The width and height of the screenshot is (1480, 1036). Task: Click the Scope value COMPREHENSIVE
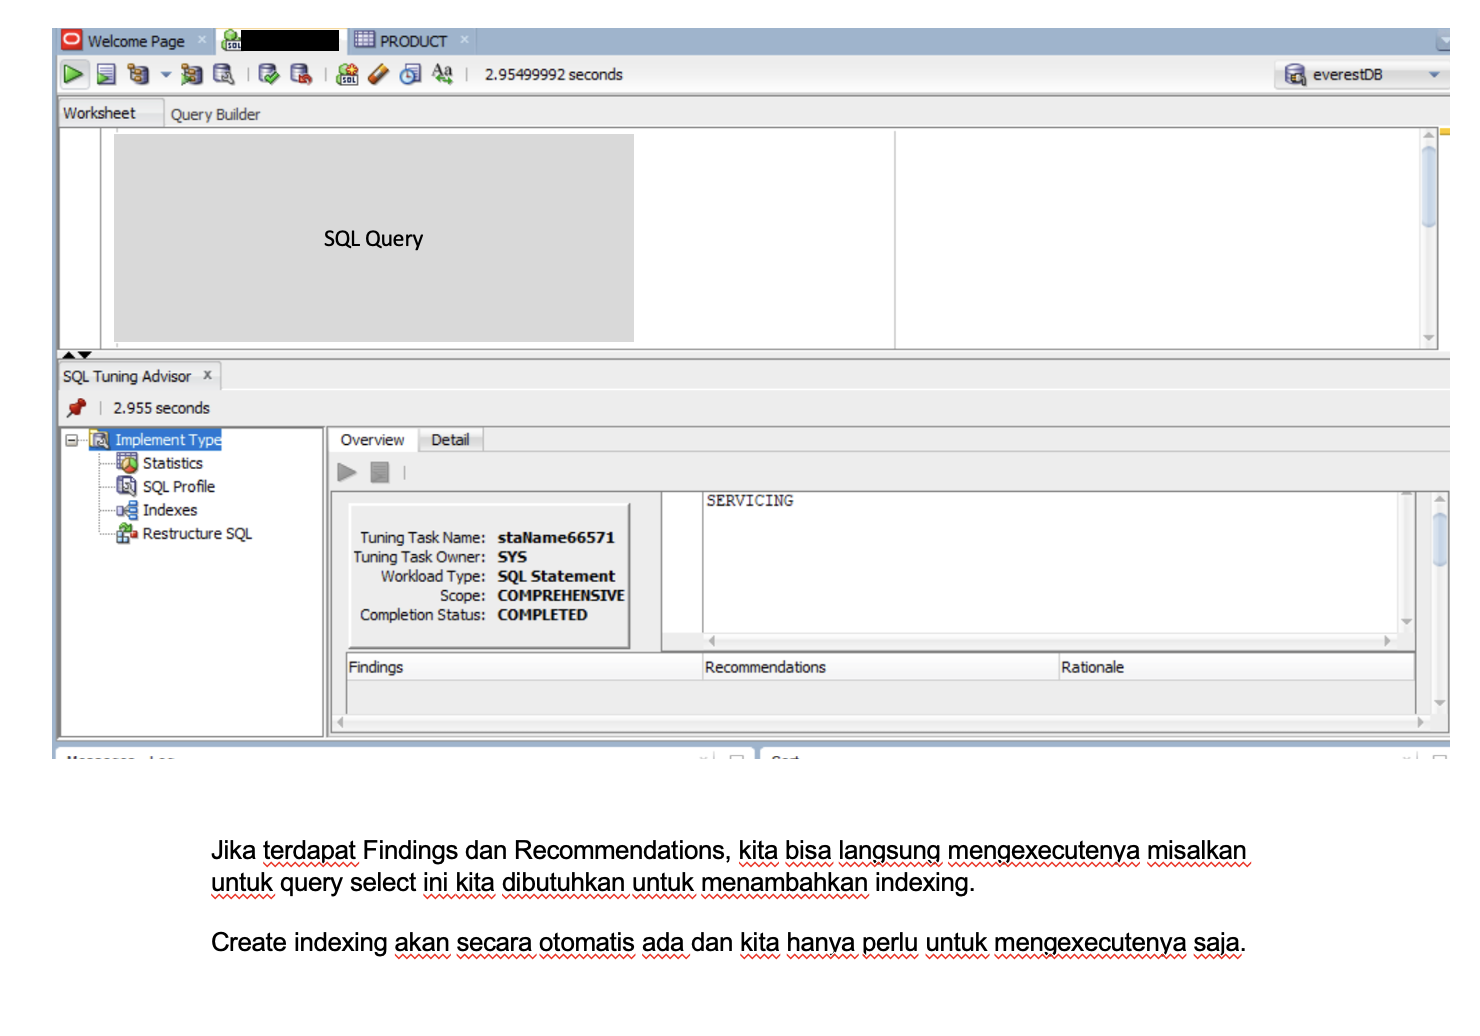tap(561, 595)
